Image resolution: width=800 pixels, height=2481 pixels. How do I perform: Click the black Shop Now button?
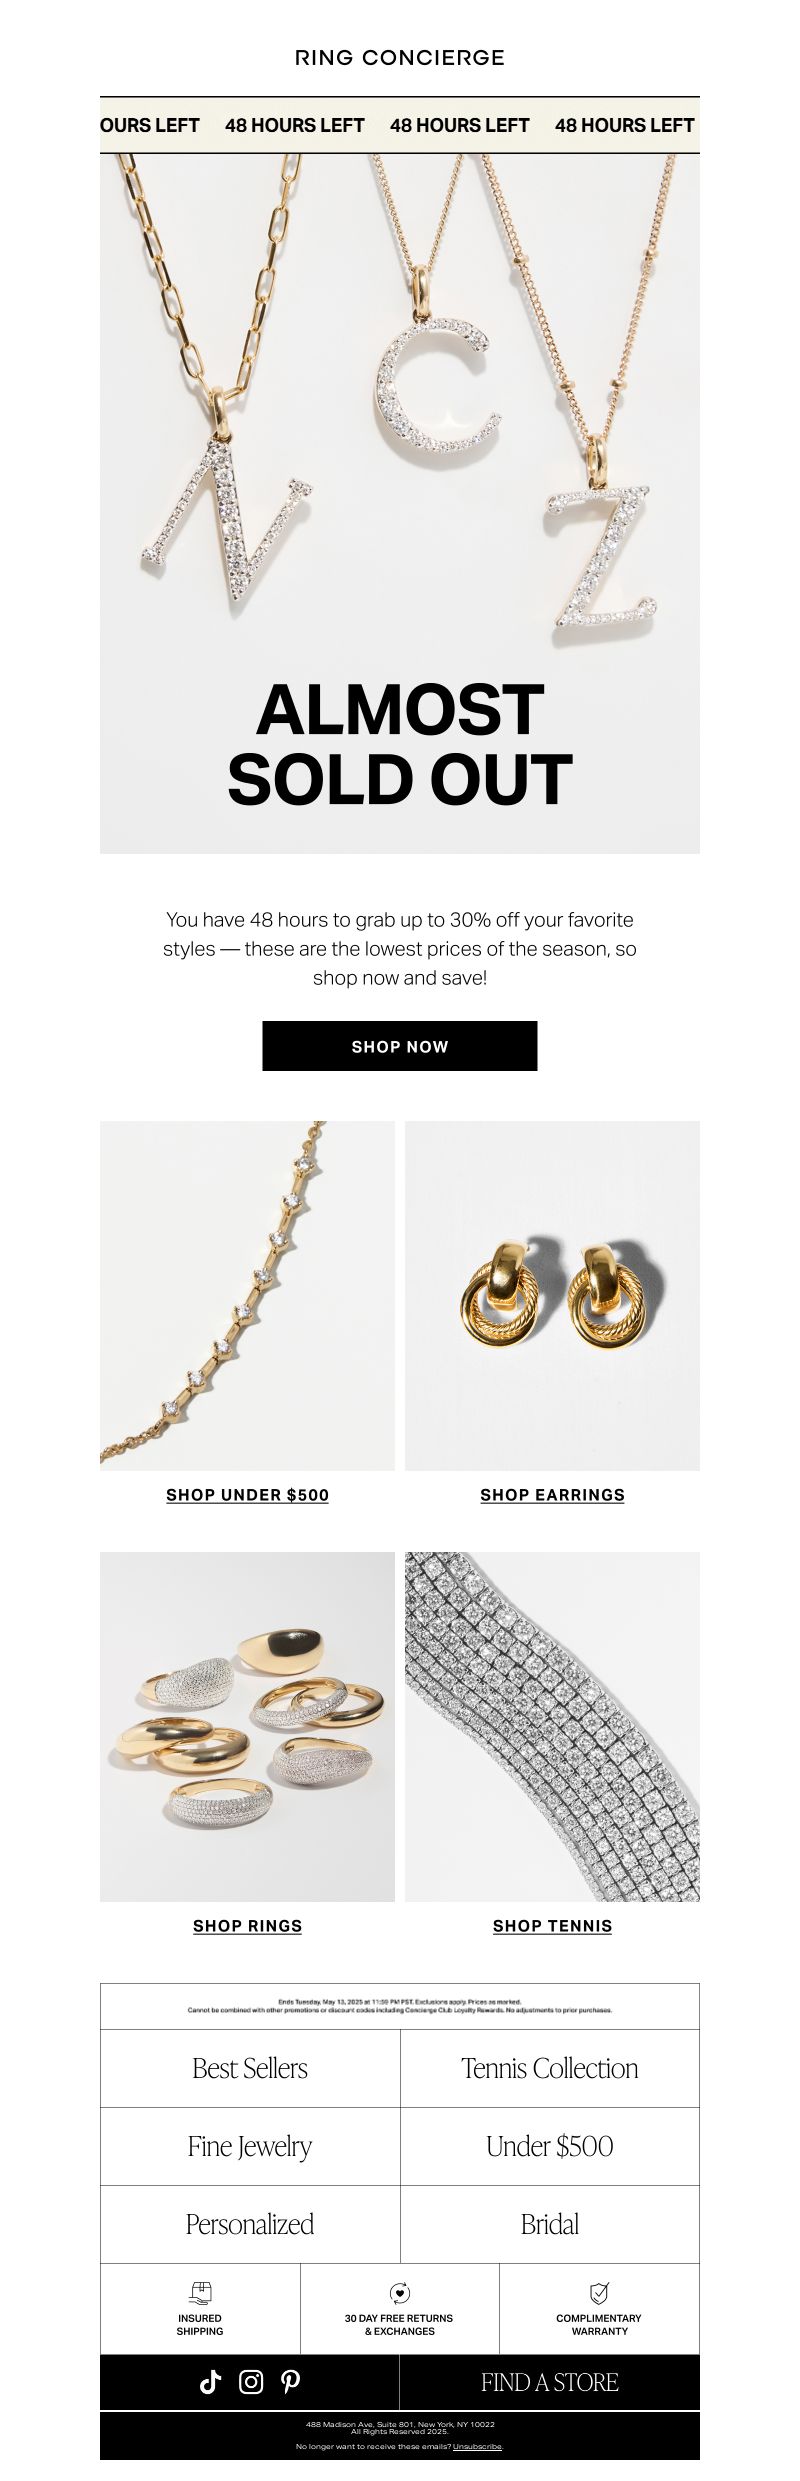(x=400, y=1046)
